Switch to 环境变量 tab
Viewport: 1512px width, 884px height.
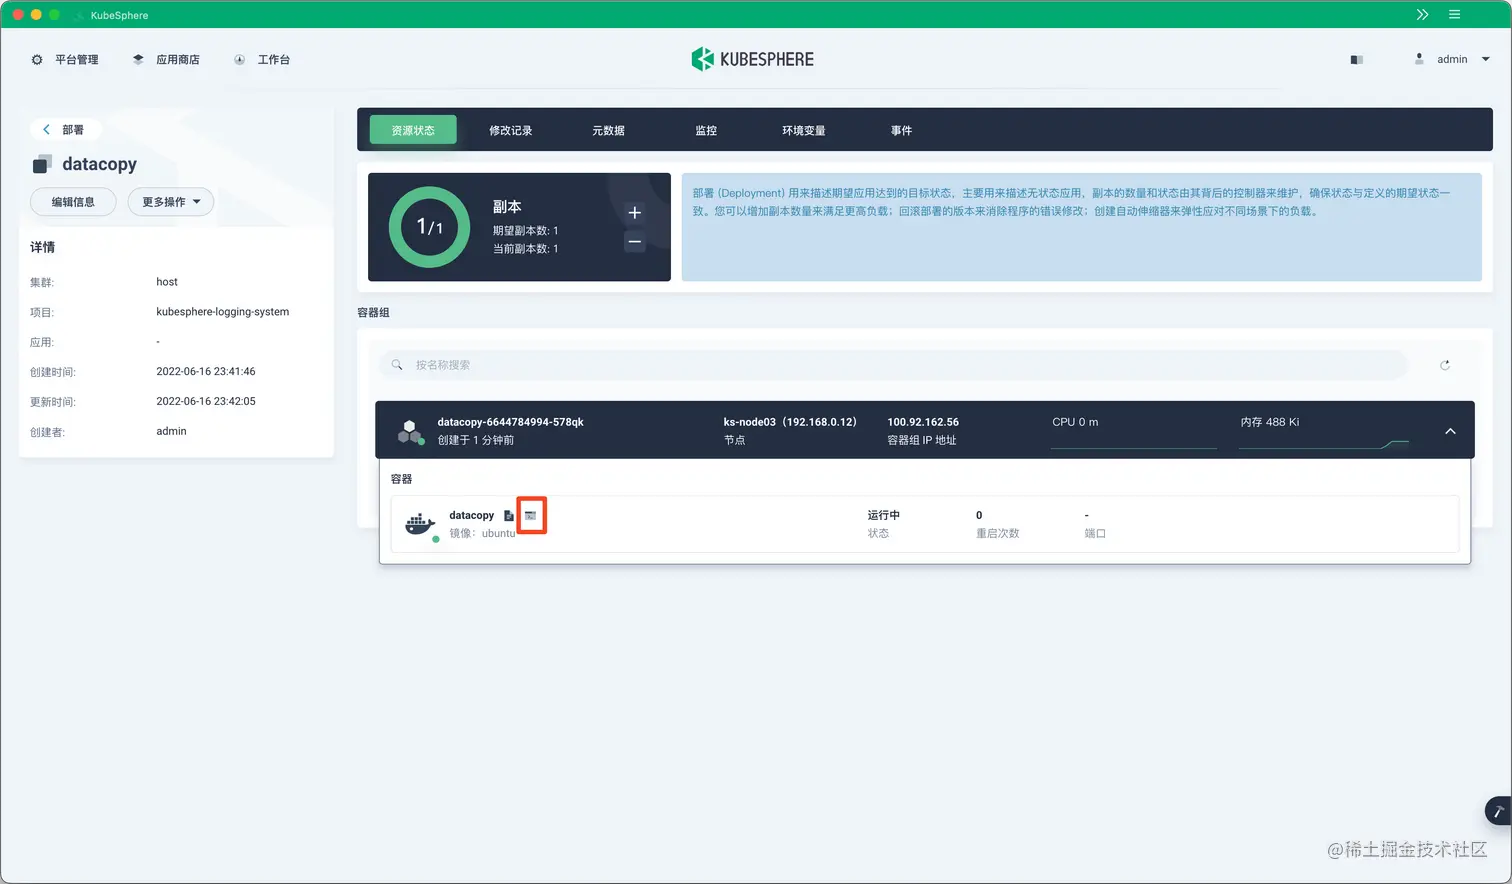pos(804,130)
